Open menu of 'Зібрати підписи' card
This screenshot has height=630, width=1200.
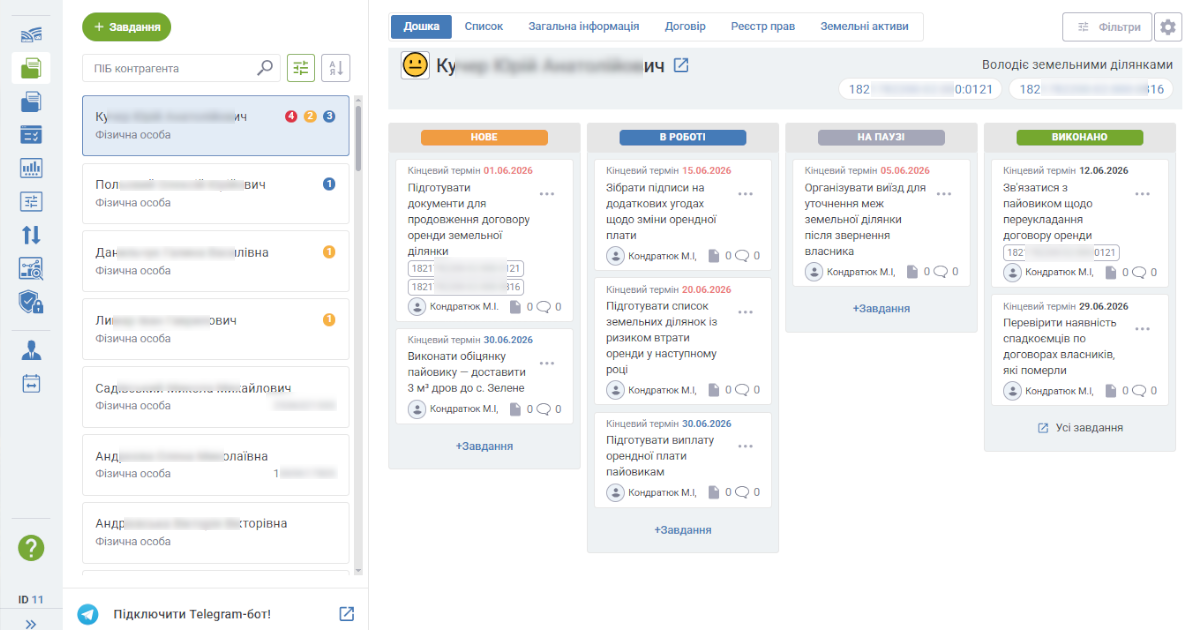745,194
